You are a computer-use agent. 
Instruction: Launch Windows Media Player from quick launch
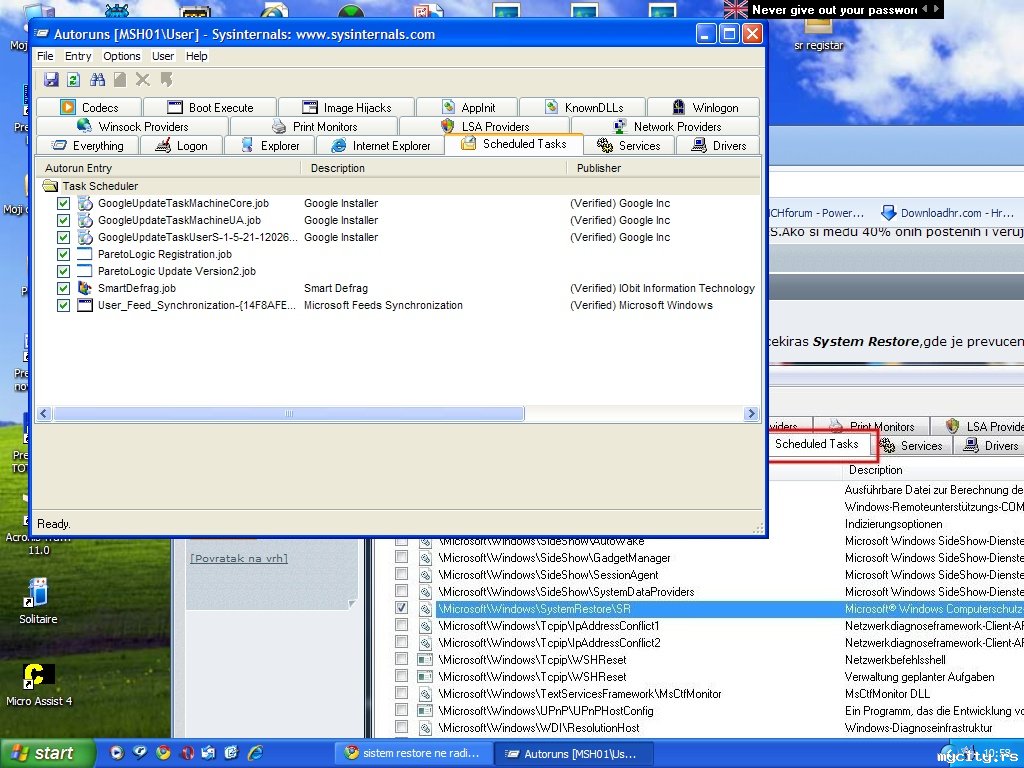click(116, 752)
